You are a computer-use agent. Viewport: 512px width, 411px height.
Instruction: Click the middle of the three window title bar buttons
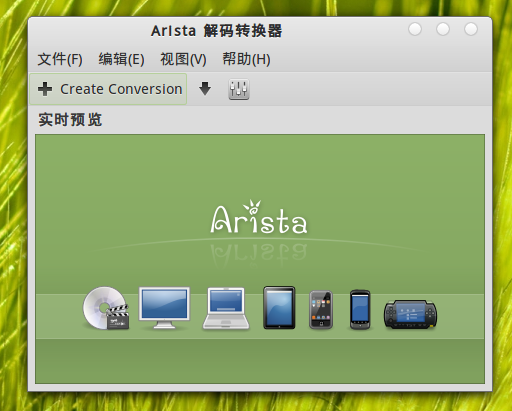point(443,29)
